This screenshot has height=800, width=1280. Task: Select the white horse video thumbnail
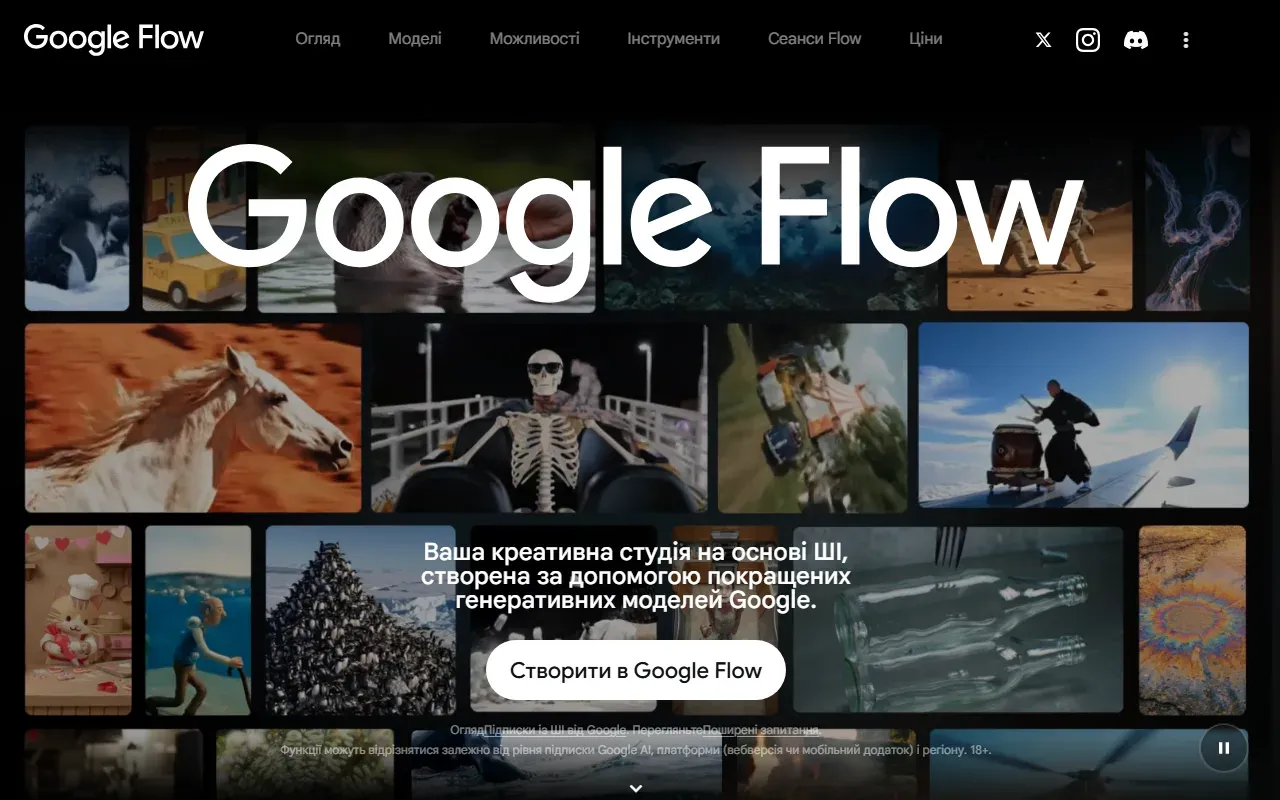(193, 417)
